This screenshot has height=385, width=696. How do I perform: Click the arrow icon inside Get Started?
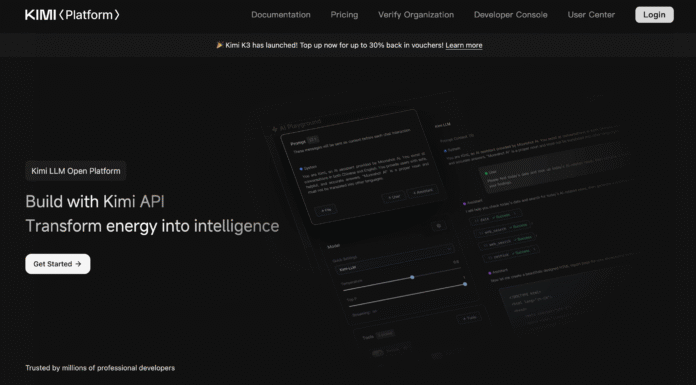(x=79, y=264)
